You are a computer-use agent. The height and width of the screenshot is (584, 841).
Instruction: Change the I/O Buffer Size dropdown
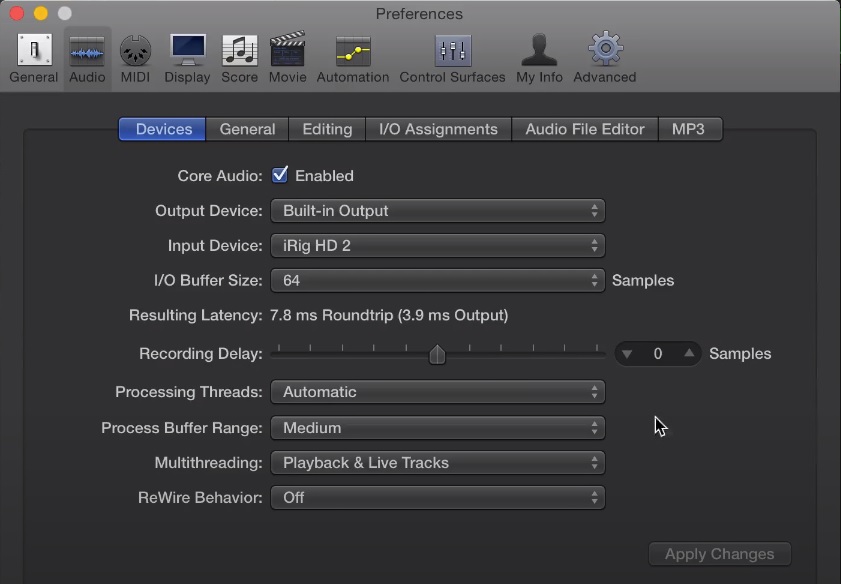click(438, 281)
